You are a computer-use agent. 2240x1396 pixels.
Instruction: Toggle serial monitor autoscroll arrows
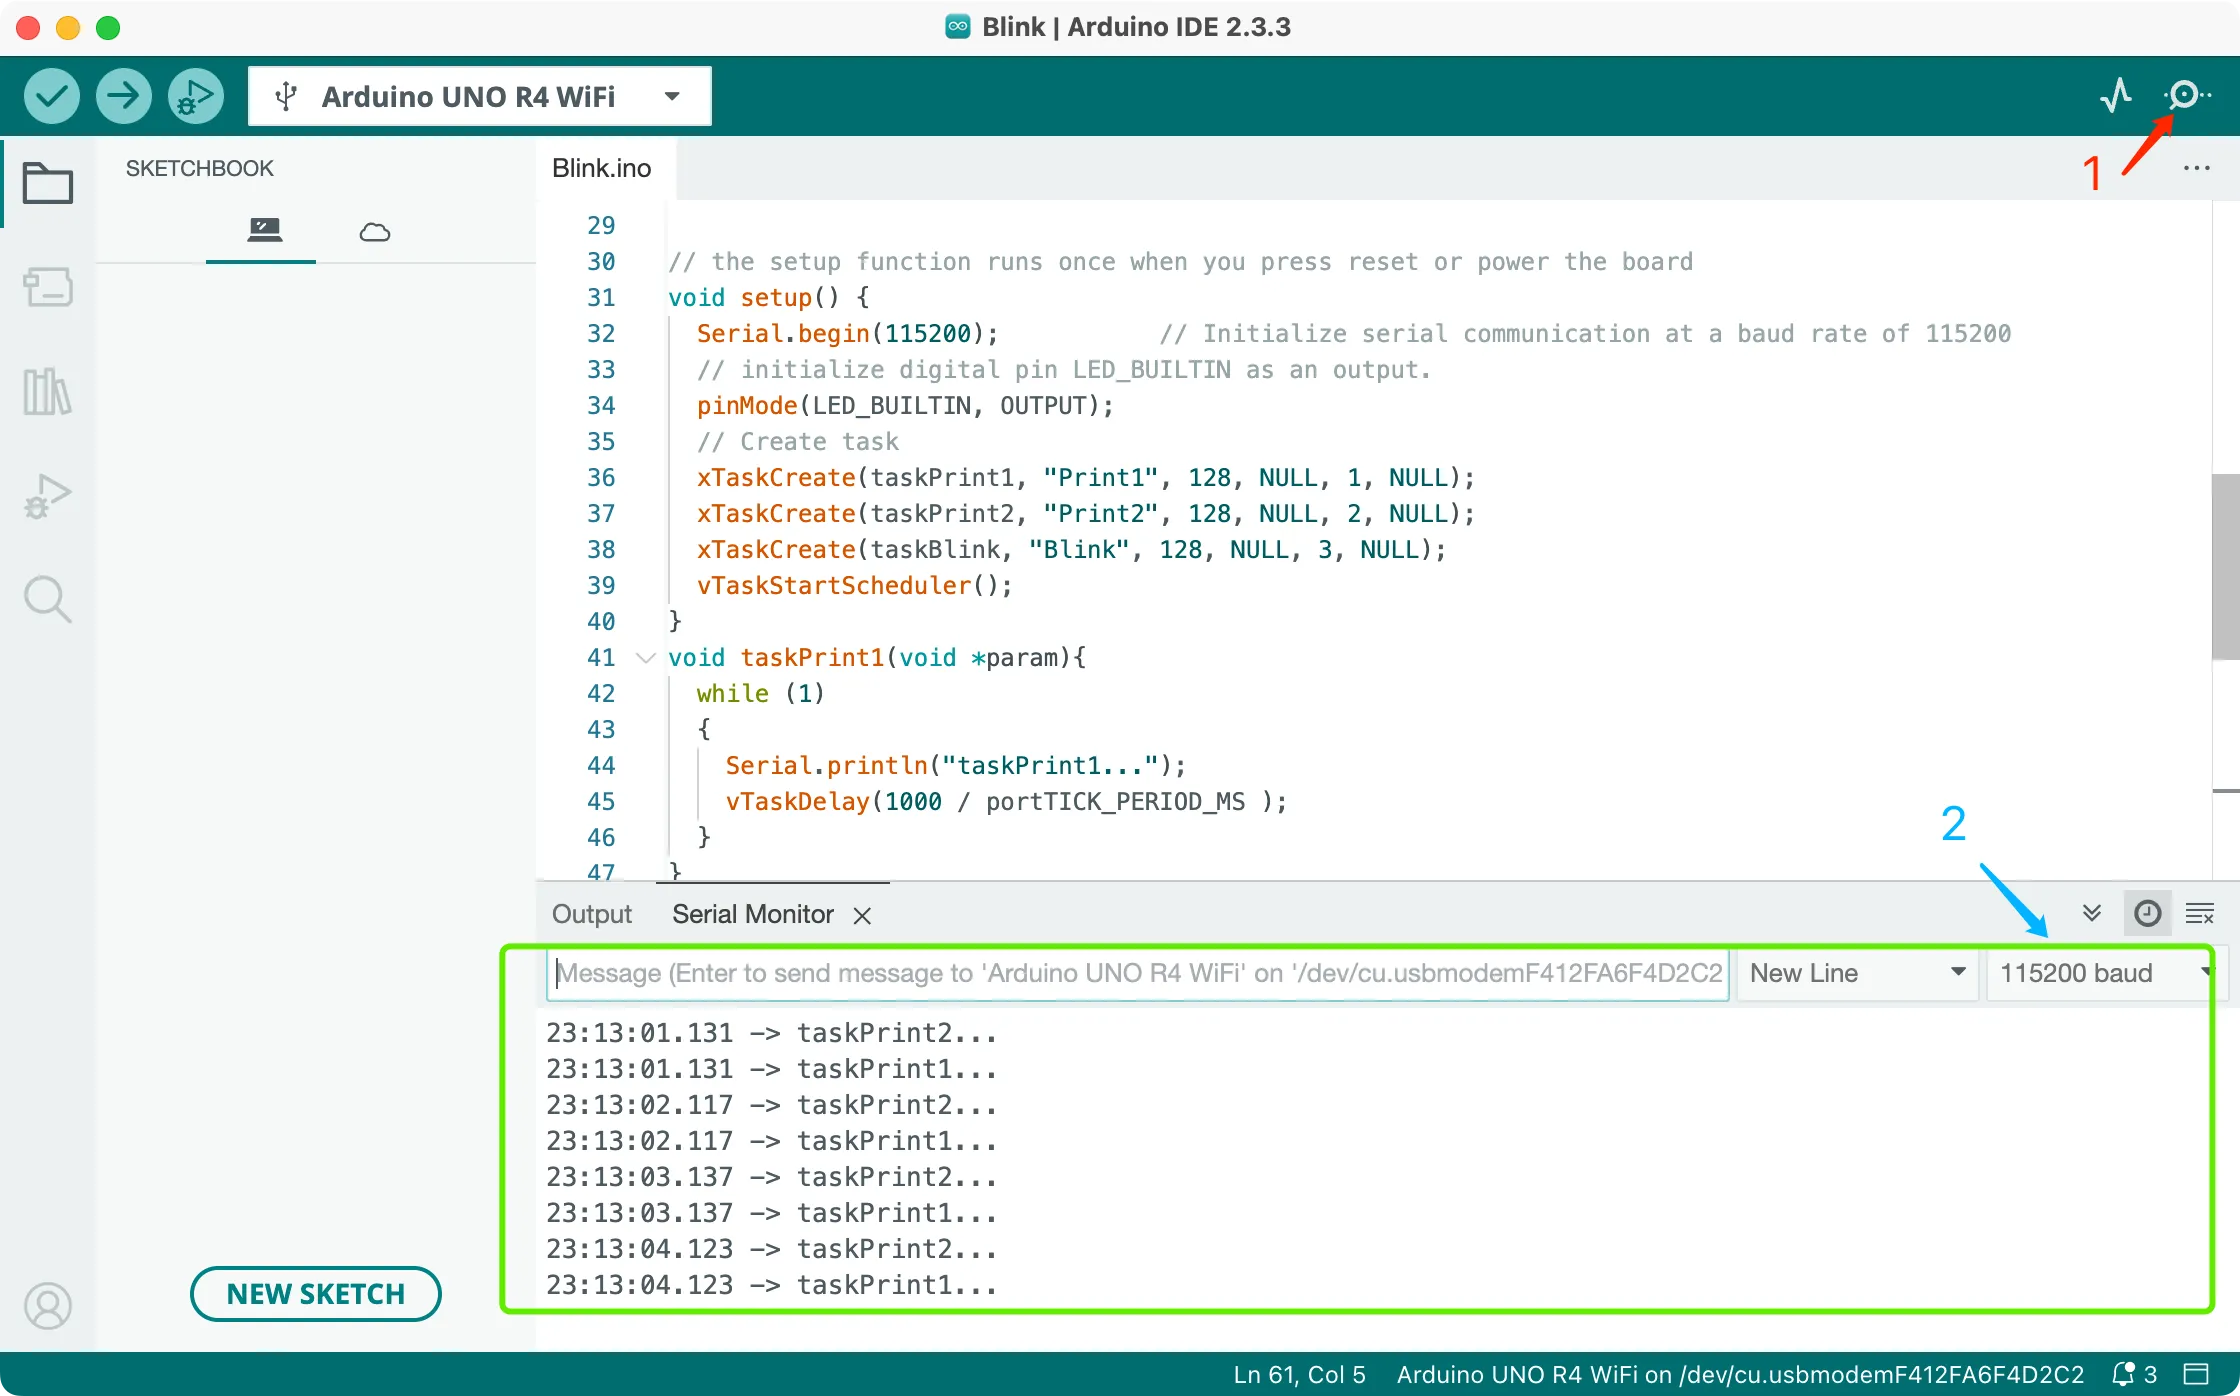[x=2091, y=914]
